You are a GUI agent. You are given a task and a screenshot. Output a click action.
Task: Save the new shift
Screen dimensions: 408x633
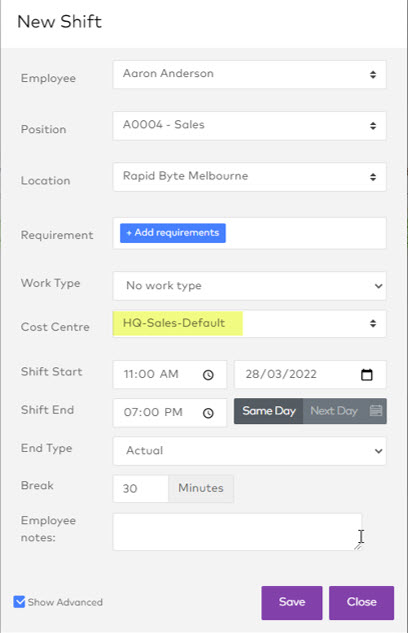[x=292, y=602]
